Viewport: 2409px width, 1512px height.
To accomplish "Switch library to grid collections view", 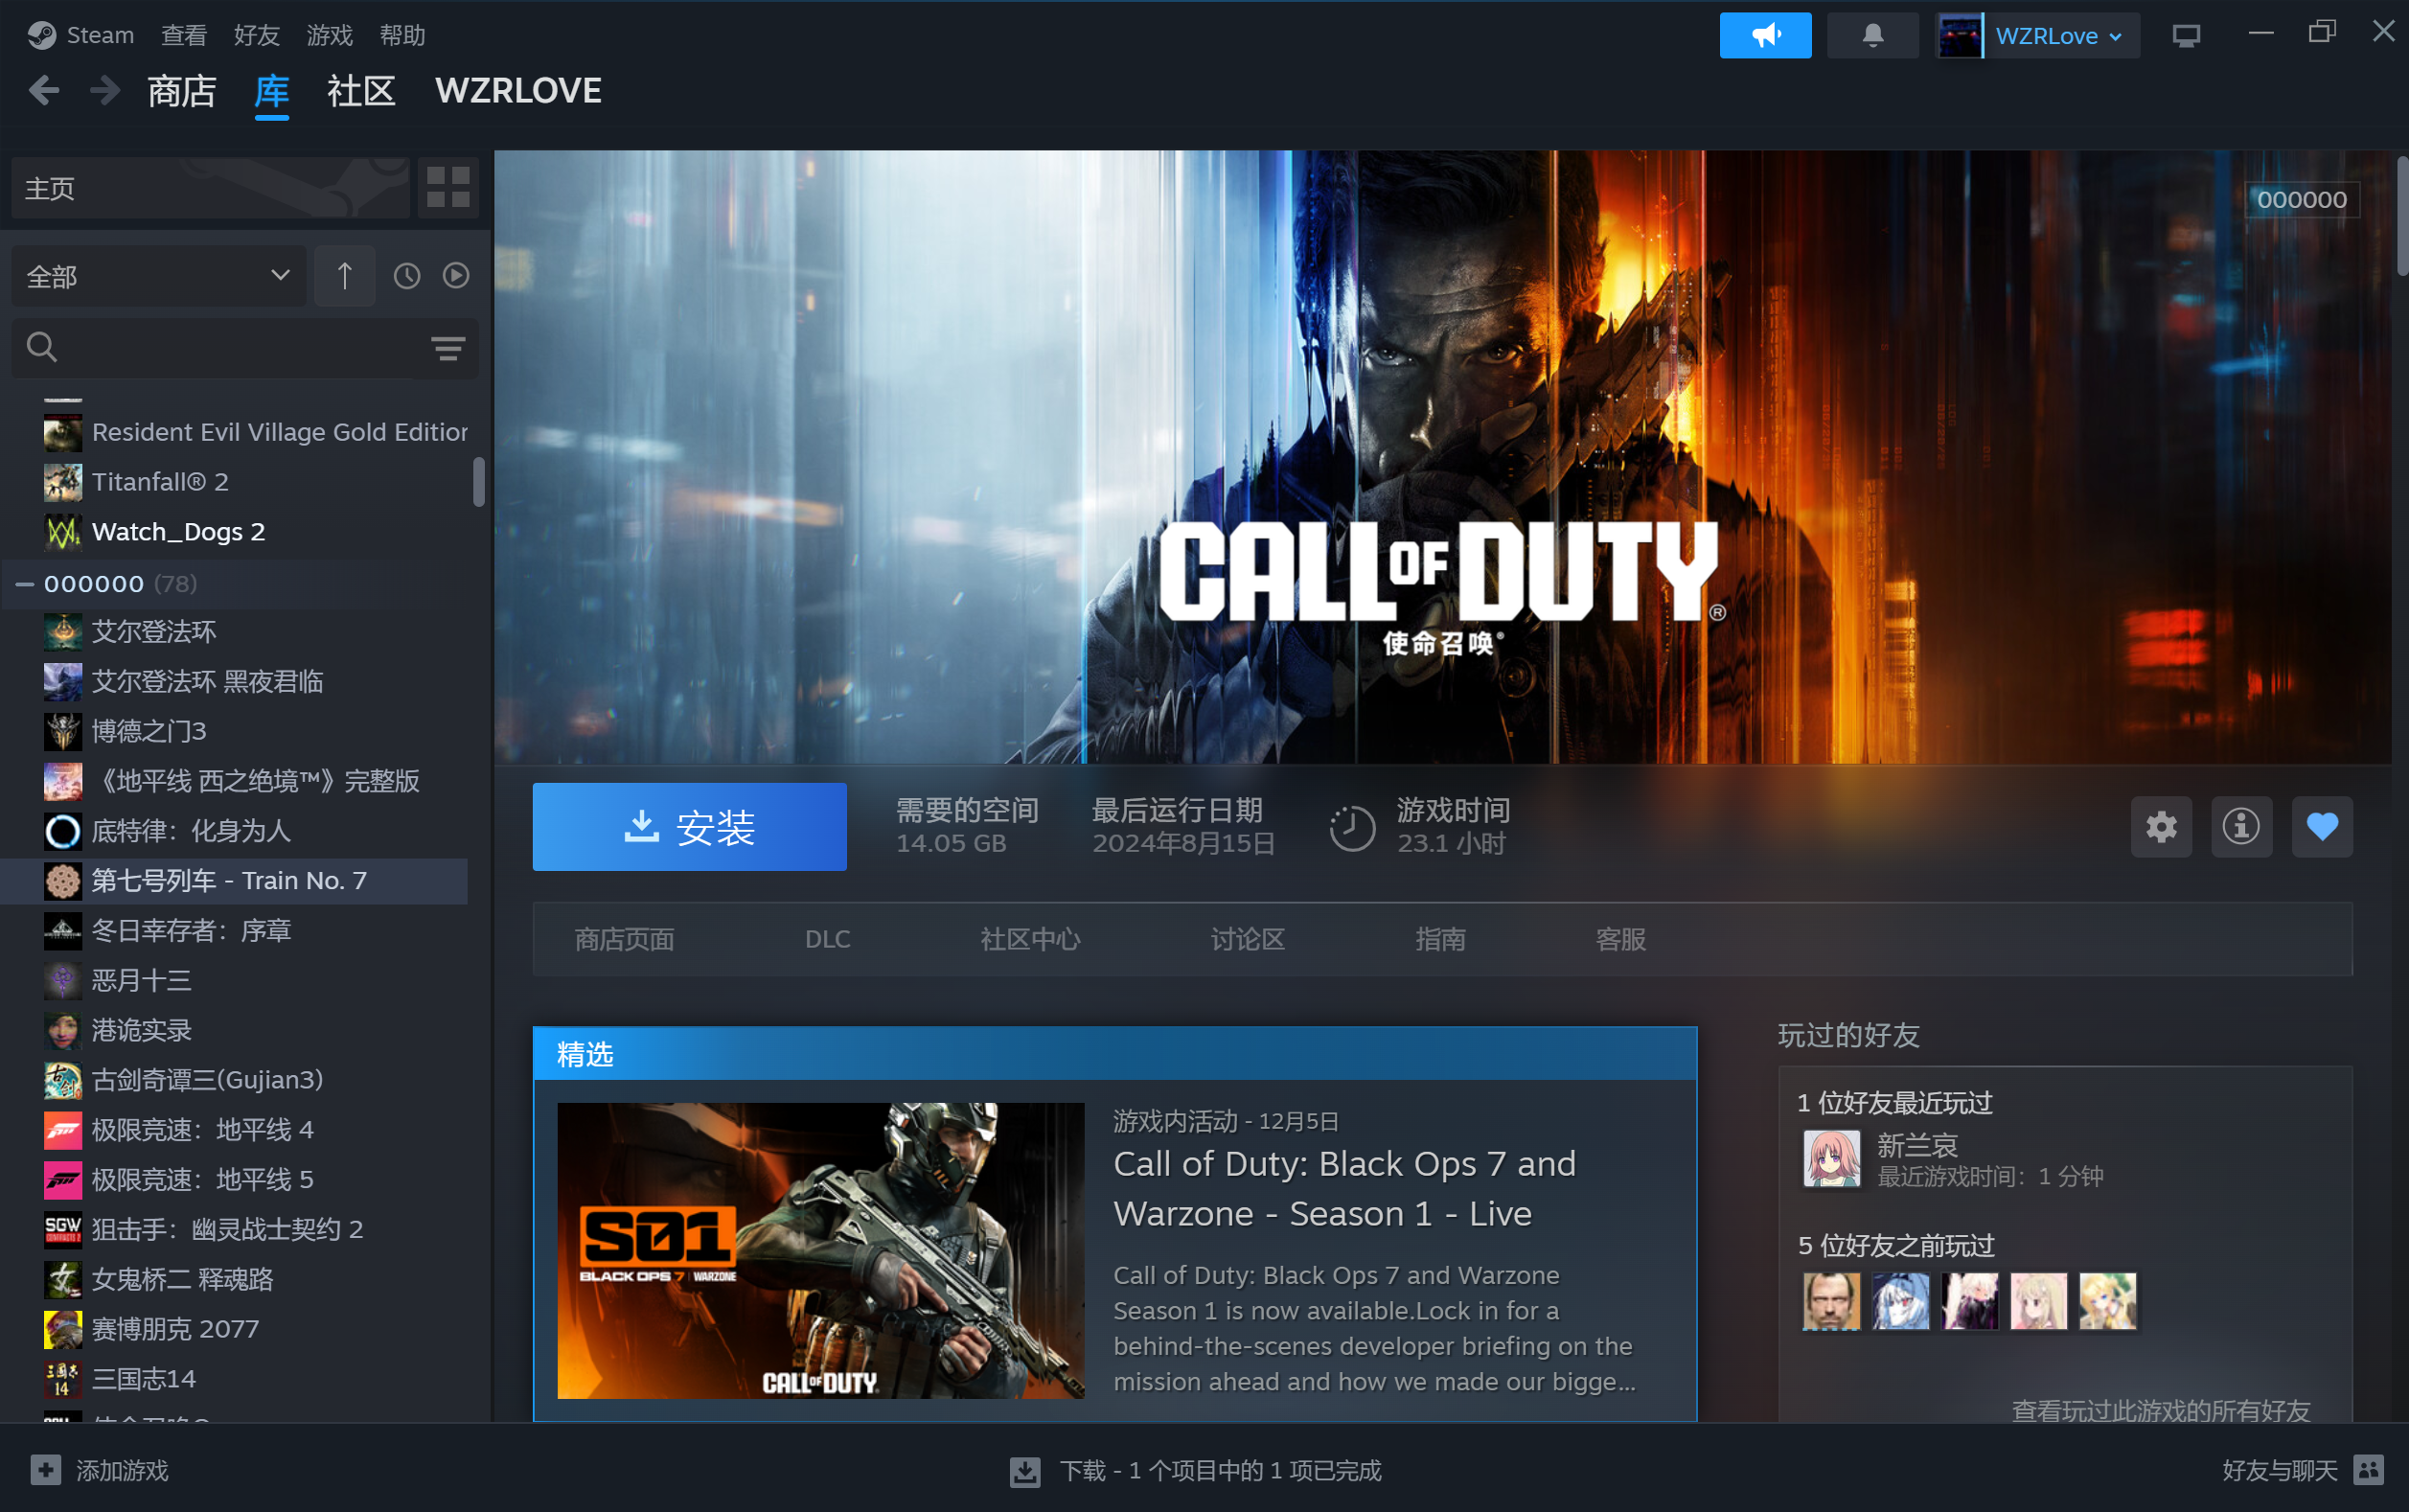I will pyautogui.click(x=447, y=187).
